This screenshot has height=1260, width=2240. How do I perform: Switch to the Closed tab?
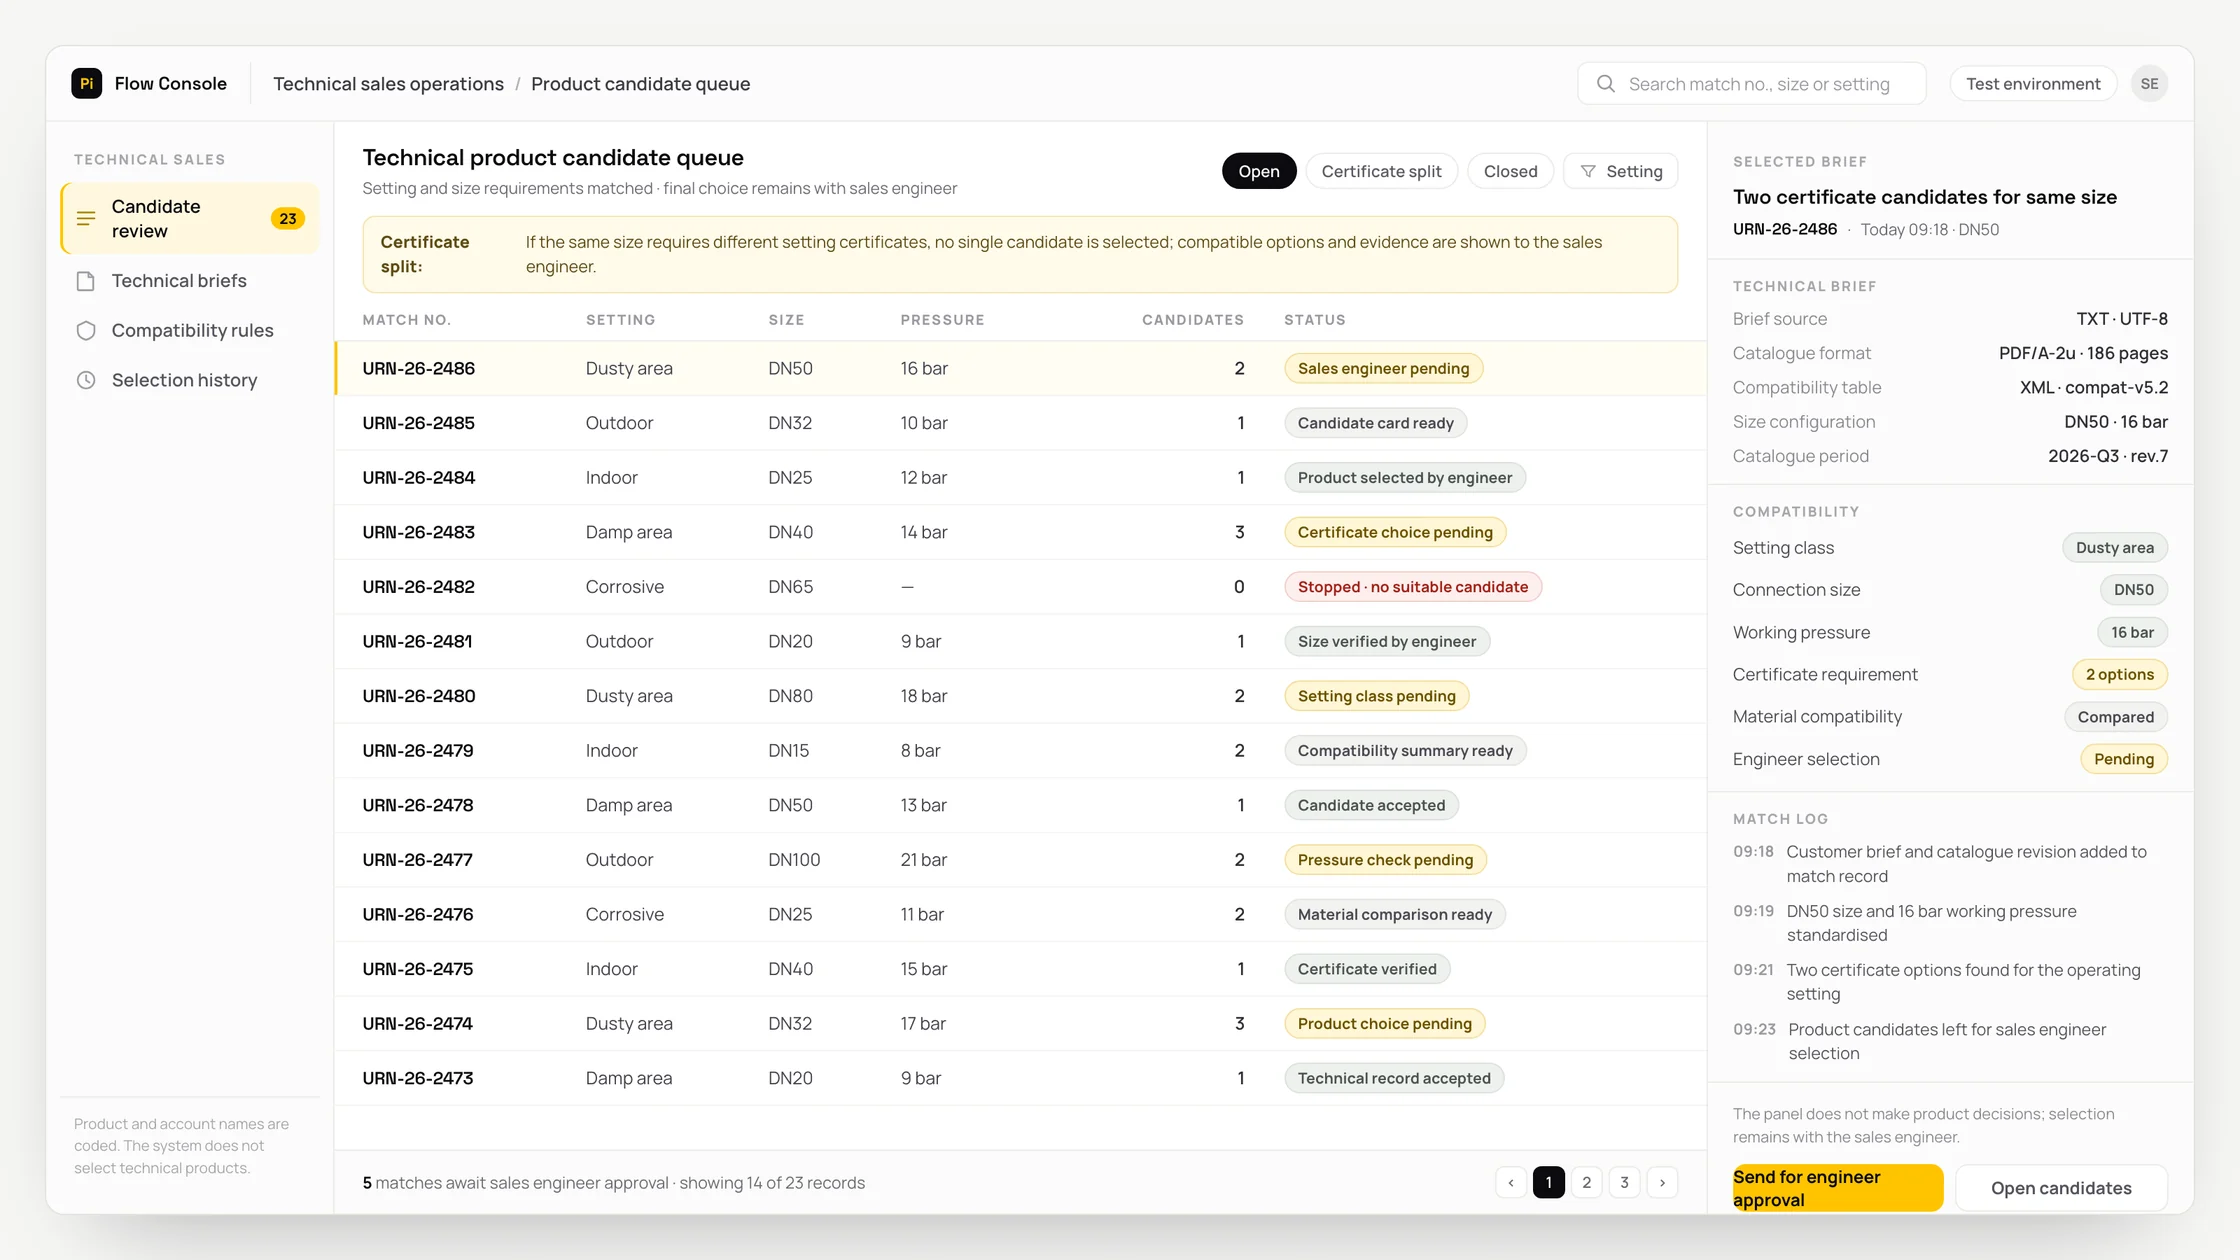[1510, 172]
